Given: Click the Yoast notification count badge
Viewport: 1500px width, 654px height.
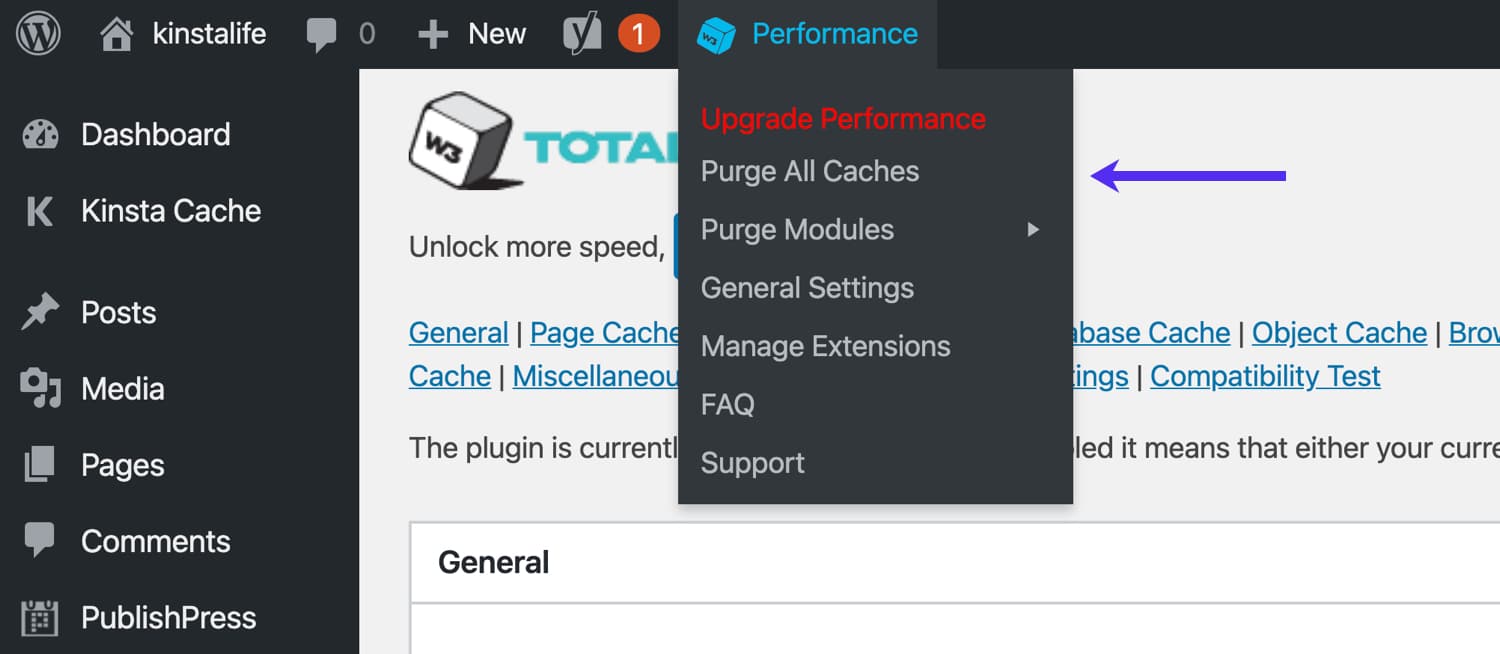Looking at the screenshot, I should 640,32.
